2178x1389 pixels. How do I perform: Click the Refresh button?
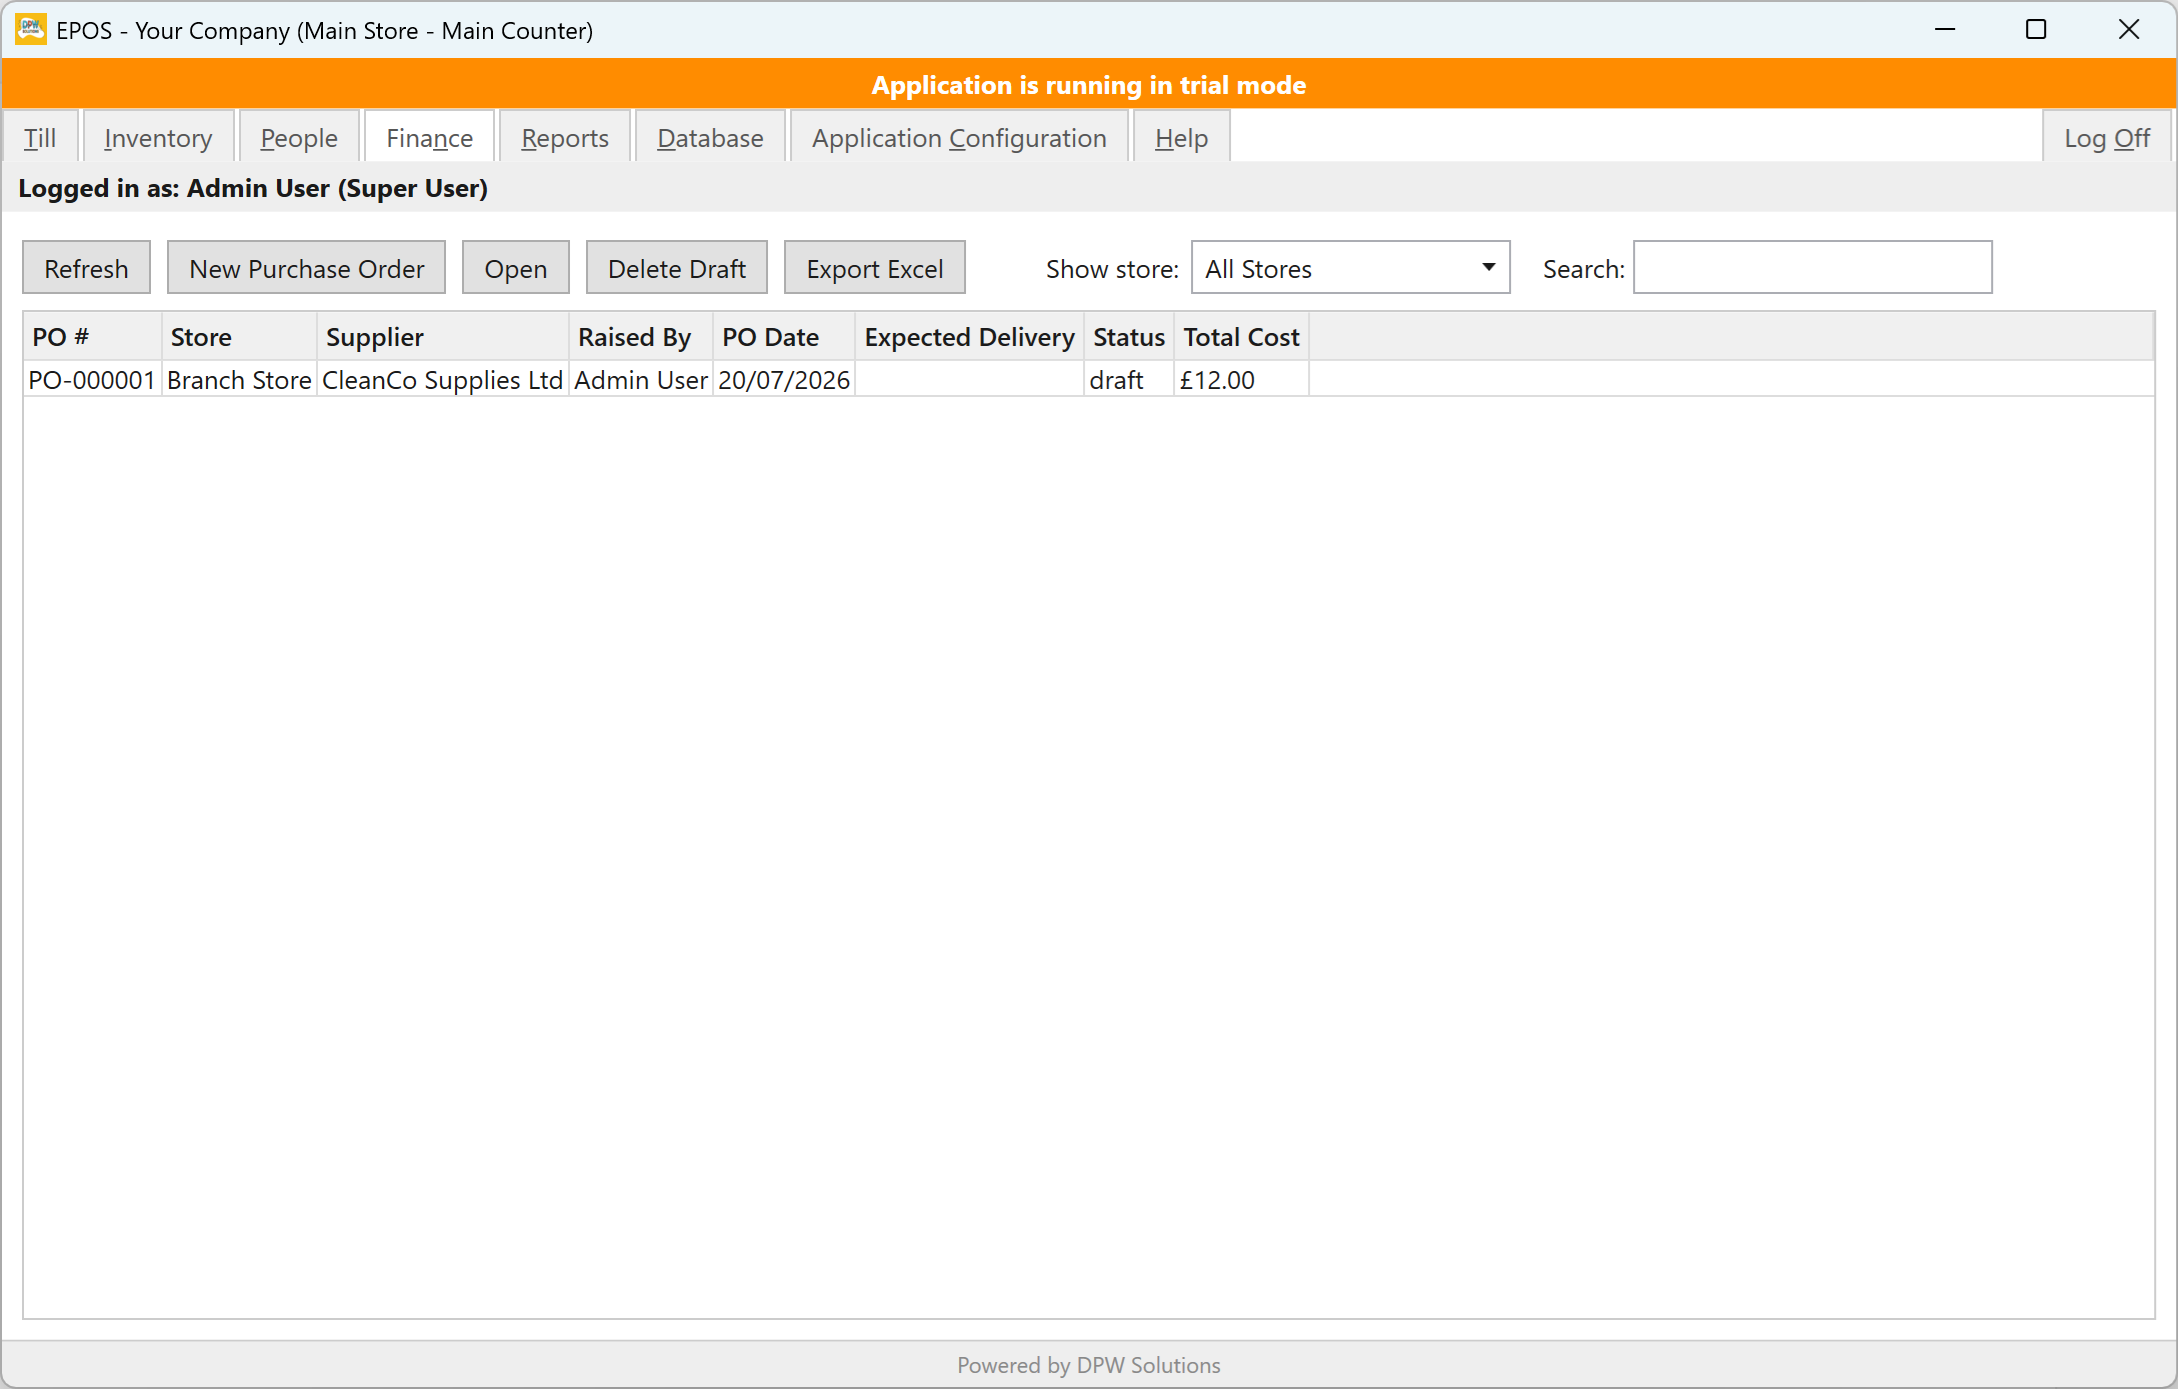click(86, 267)
